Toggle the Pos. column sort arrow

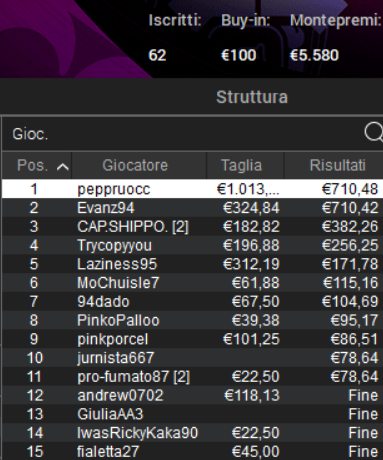click(x=63, y=166)
